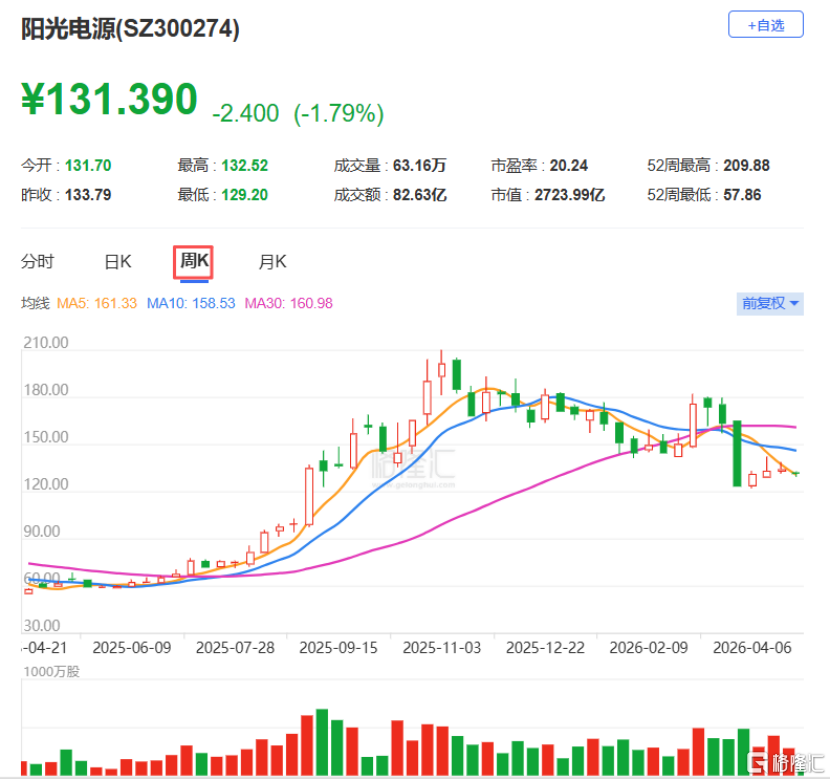Screen dimensions: 831x781
Task: Add 阳光电源 to watchlist via +自选
Action: click(765, 25)
